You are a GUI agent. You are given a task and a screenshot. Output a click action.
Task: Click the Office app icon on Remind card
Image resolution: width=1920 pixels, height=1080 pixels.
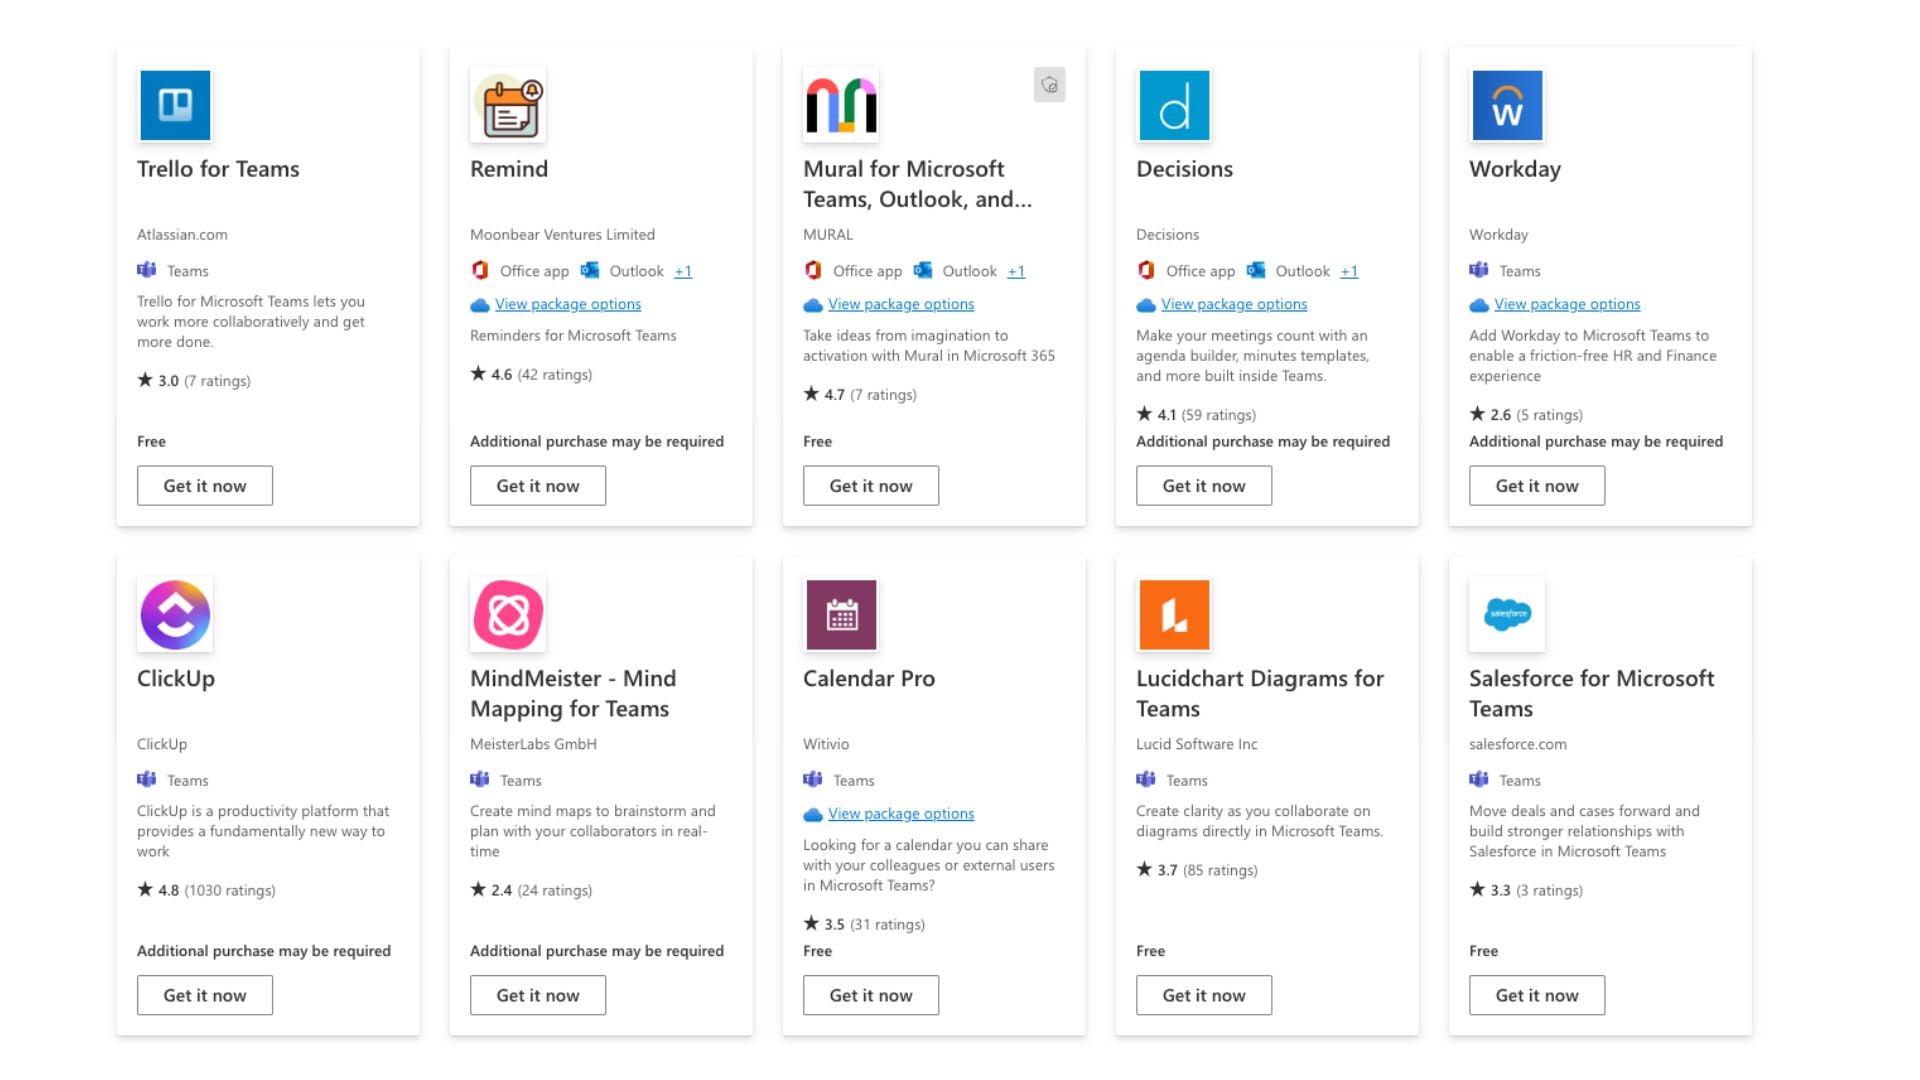click(480, 270)
